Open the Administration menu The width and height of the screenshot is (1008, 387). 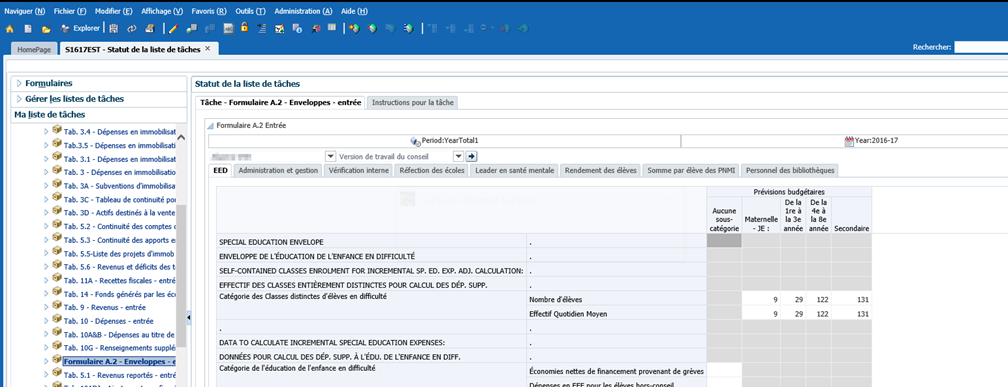(x=303, y=11)
